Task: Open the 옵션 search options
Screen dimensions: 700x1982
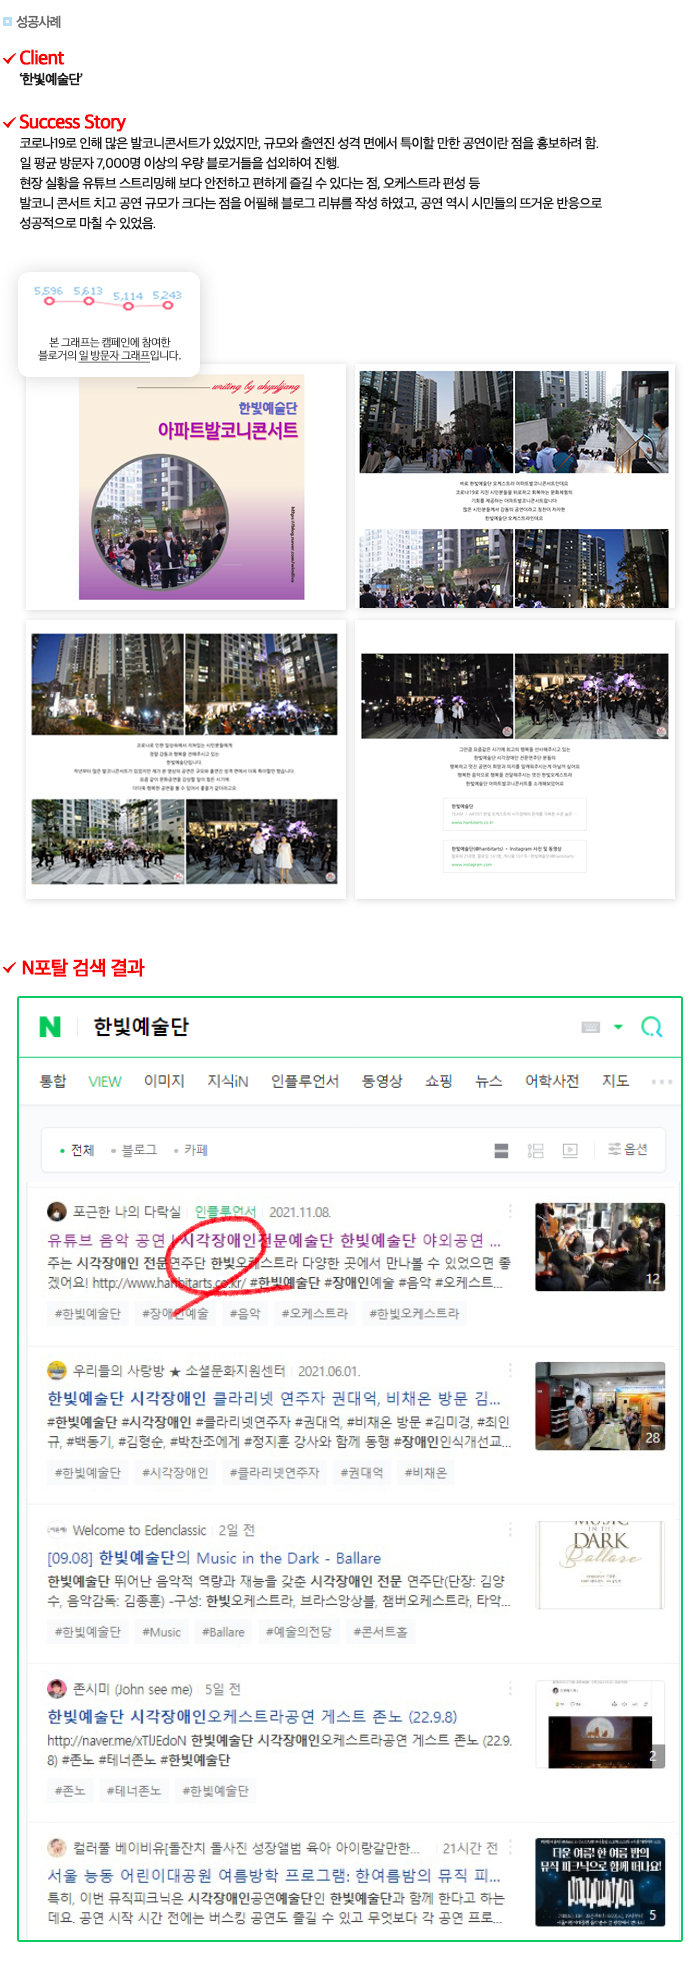Action: click(x=628, y=1150)
